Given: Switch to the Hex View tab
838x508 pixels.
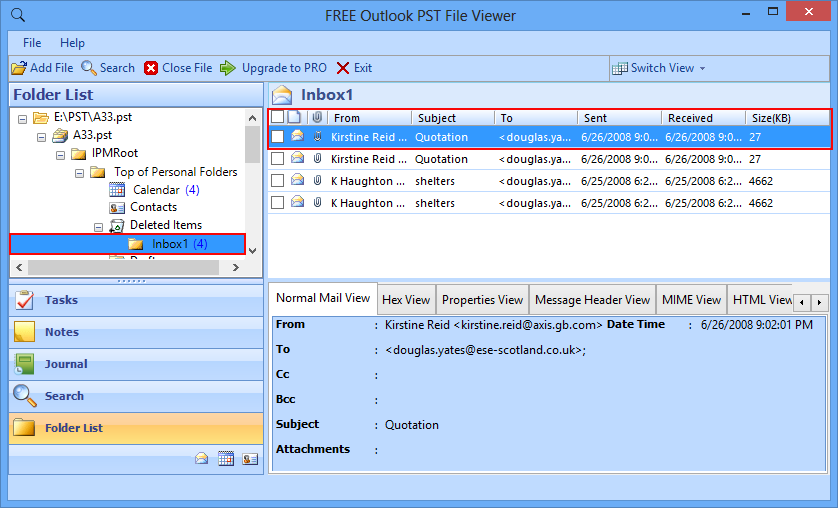Looking at the screenshot, I should [406, 300].
